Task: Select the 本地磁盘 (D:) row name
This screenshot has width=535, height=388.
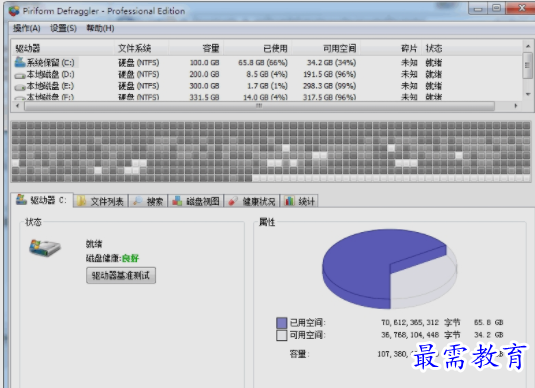Action: pos(50,74)
